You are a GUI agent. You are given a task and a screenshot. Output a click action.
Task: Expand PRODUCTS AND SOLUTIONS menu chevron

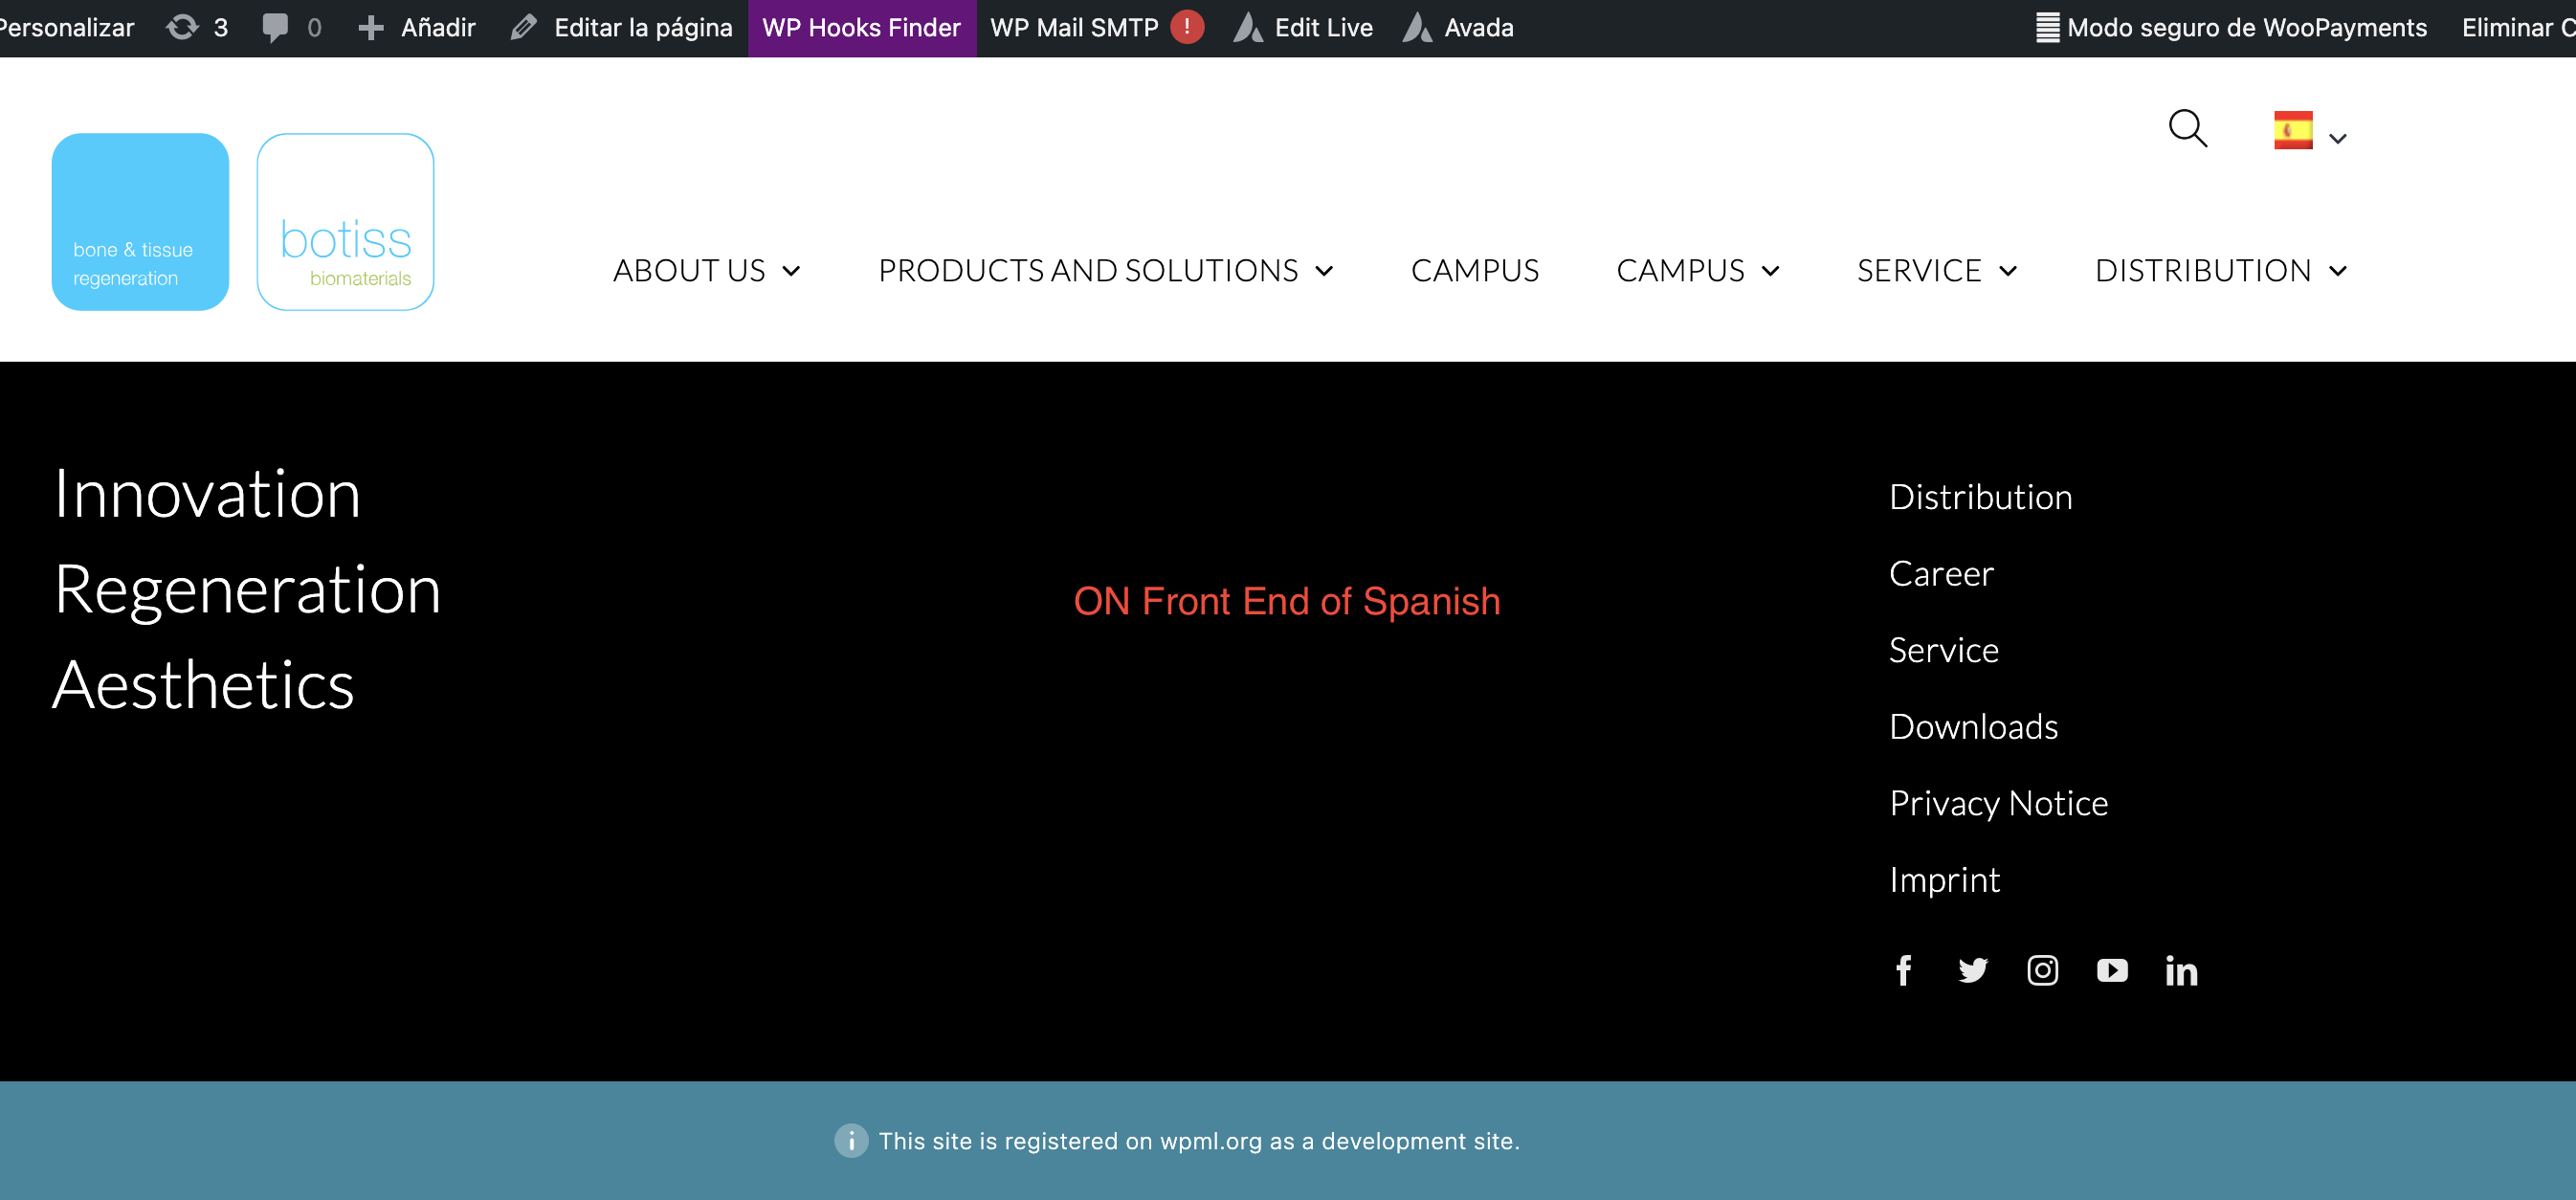1324,271
